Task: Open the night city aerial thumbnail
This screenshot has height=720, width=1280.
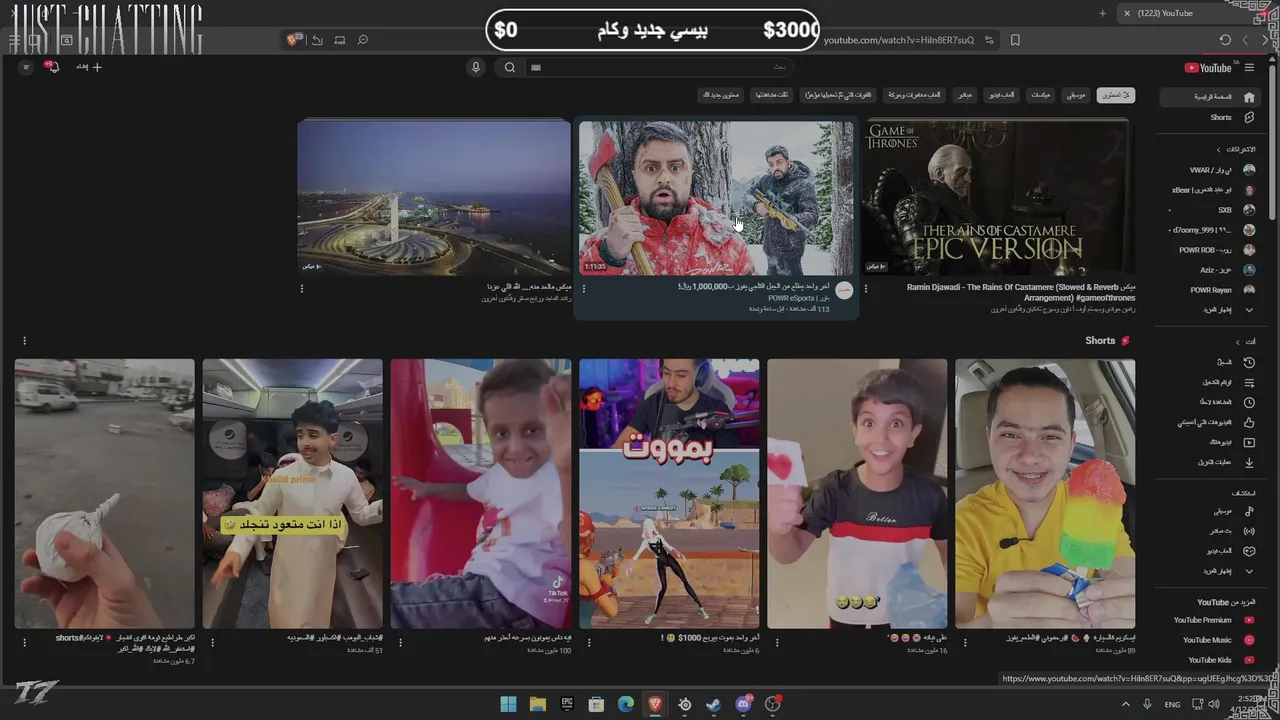Action: coord(434,197)
